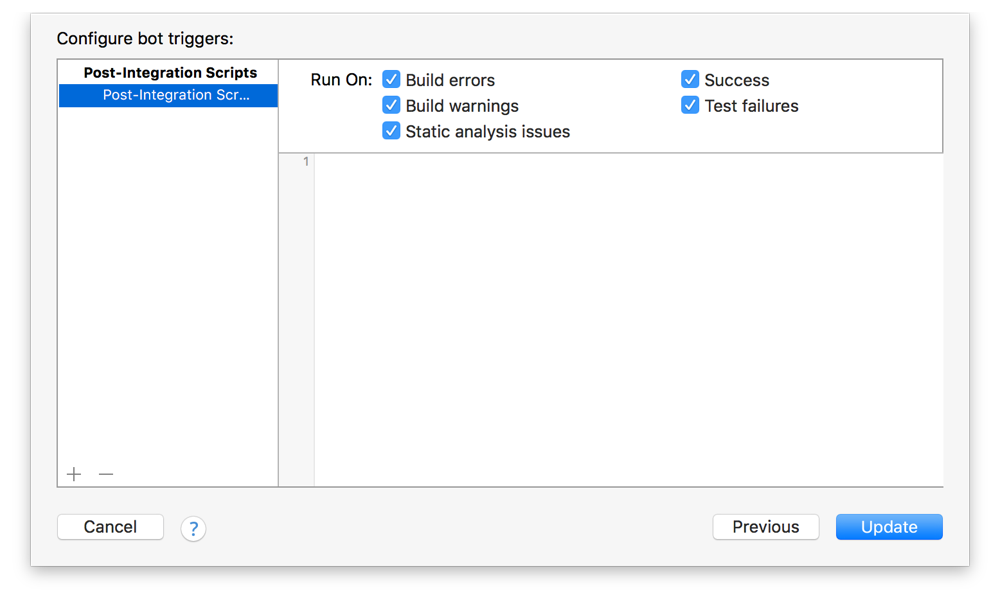Add a new trigger with the plus icon
1000x602 pixels.
click(74, 474)
